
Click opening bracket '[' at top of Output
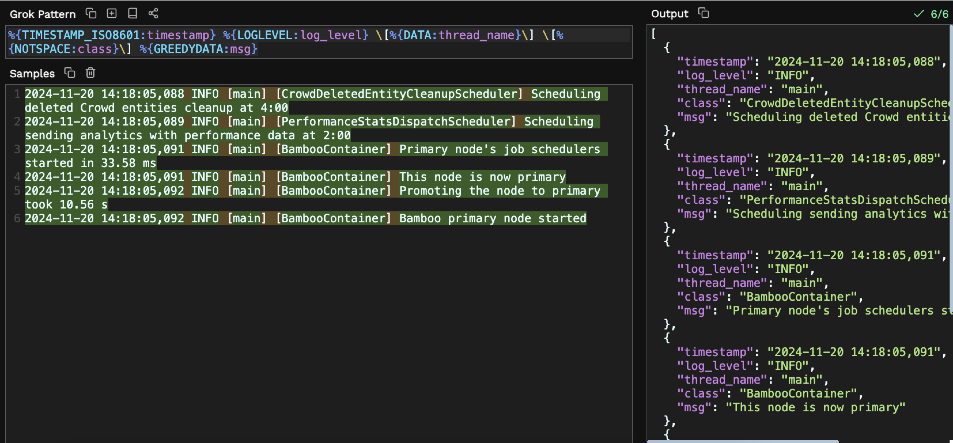(x=653, y=34)
